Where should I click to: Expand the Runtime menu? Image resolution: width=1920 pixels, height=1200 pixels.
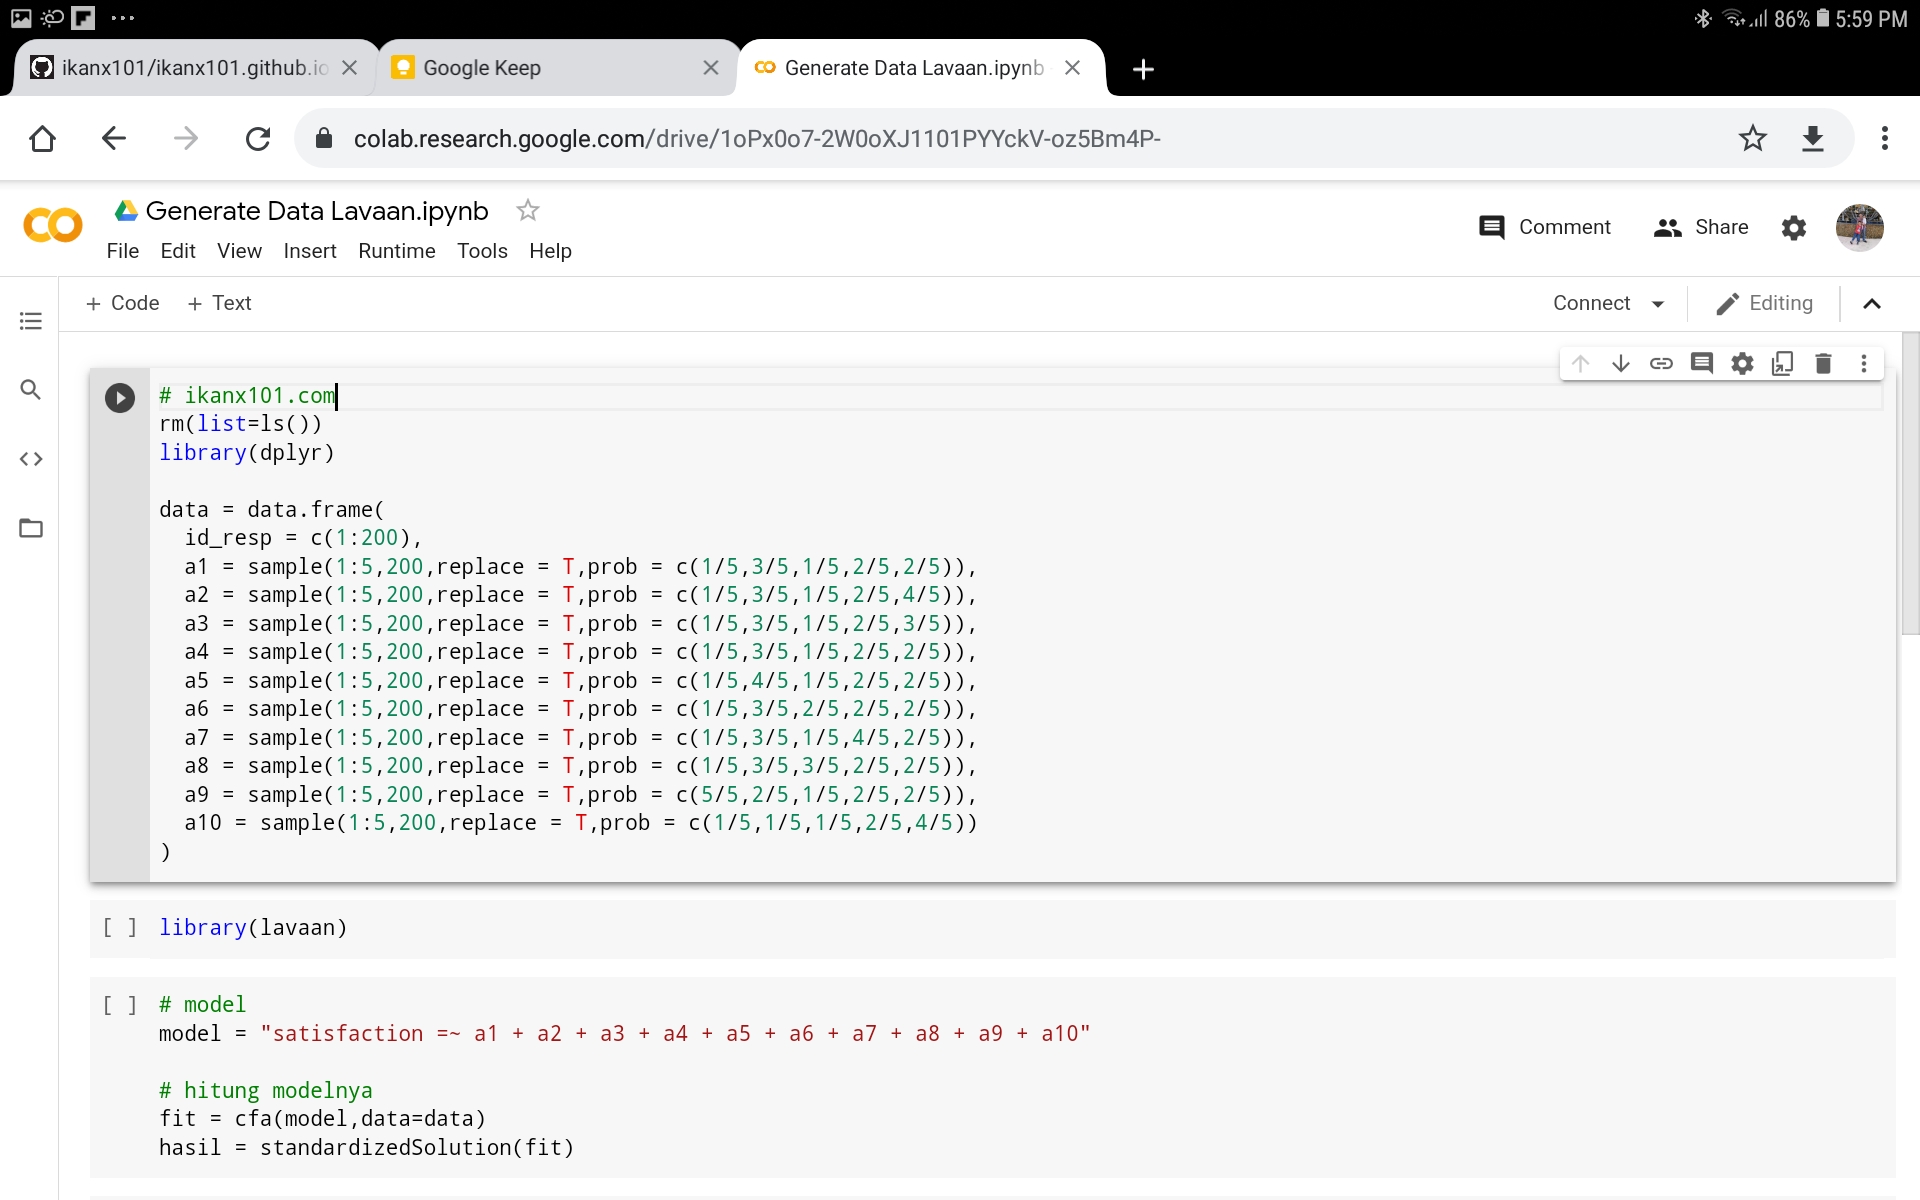[x=393, y=250]
